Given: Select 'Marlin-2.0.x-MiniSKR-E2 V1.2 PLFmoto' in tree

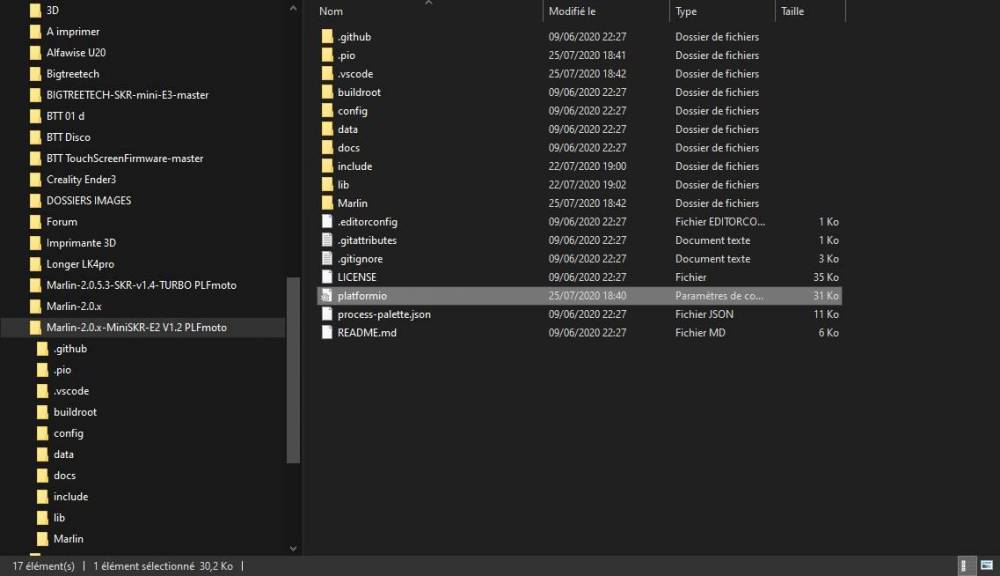Looking at the screenshot, I should [x=136, y=327].
